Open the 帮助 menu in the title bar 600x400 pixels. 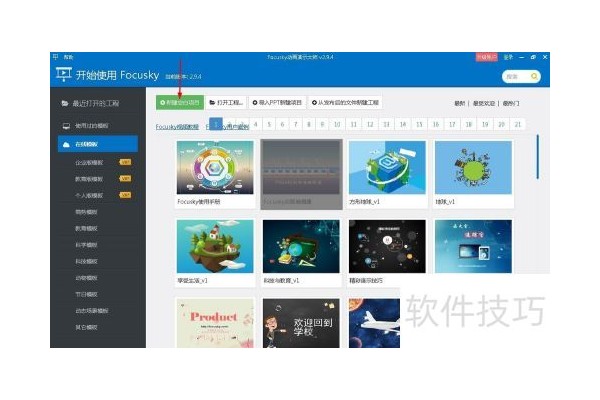click(68, 57)
